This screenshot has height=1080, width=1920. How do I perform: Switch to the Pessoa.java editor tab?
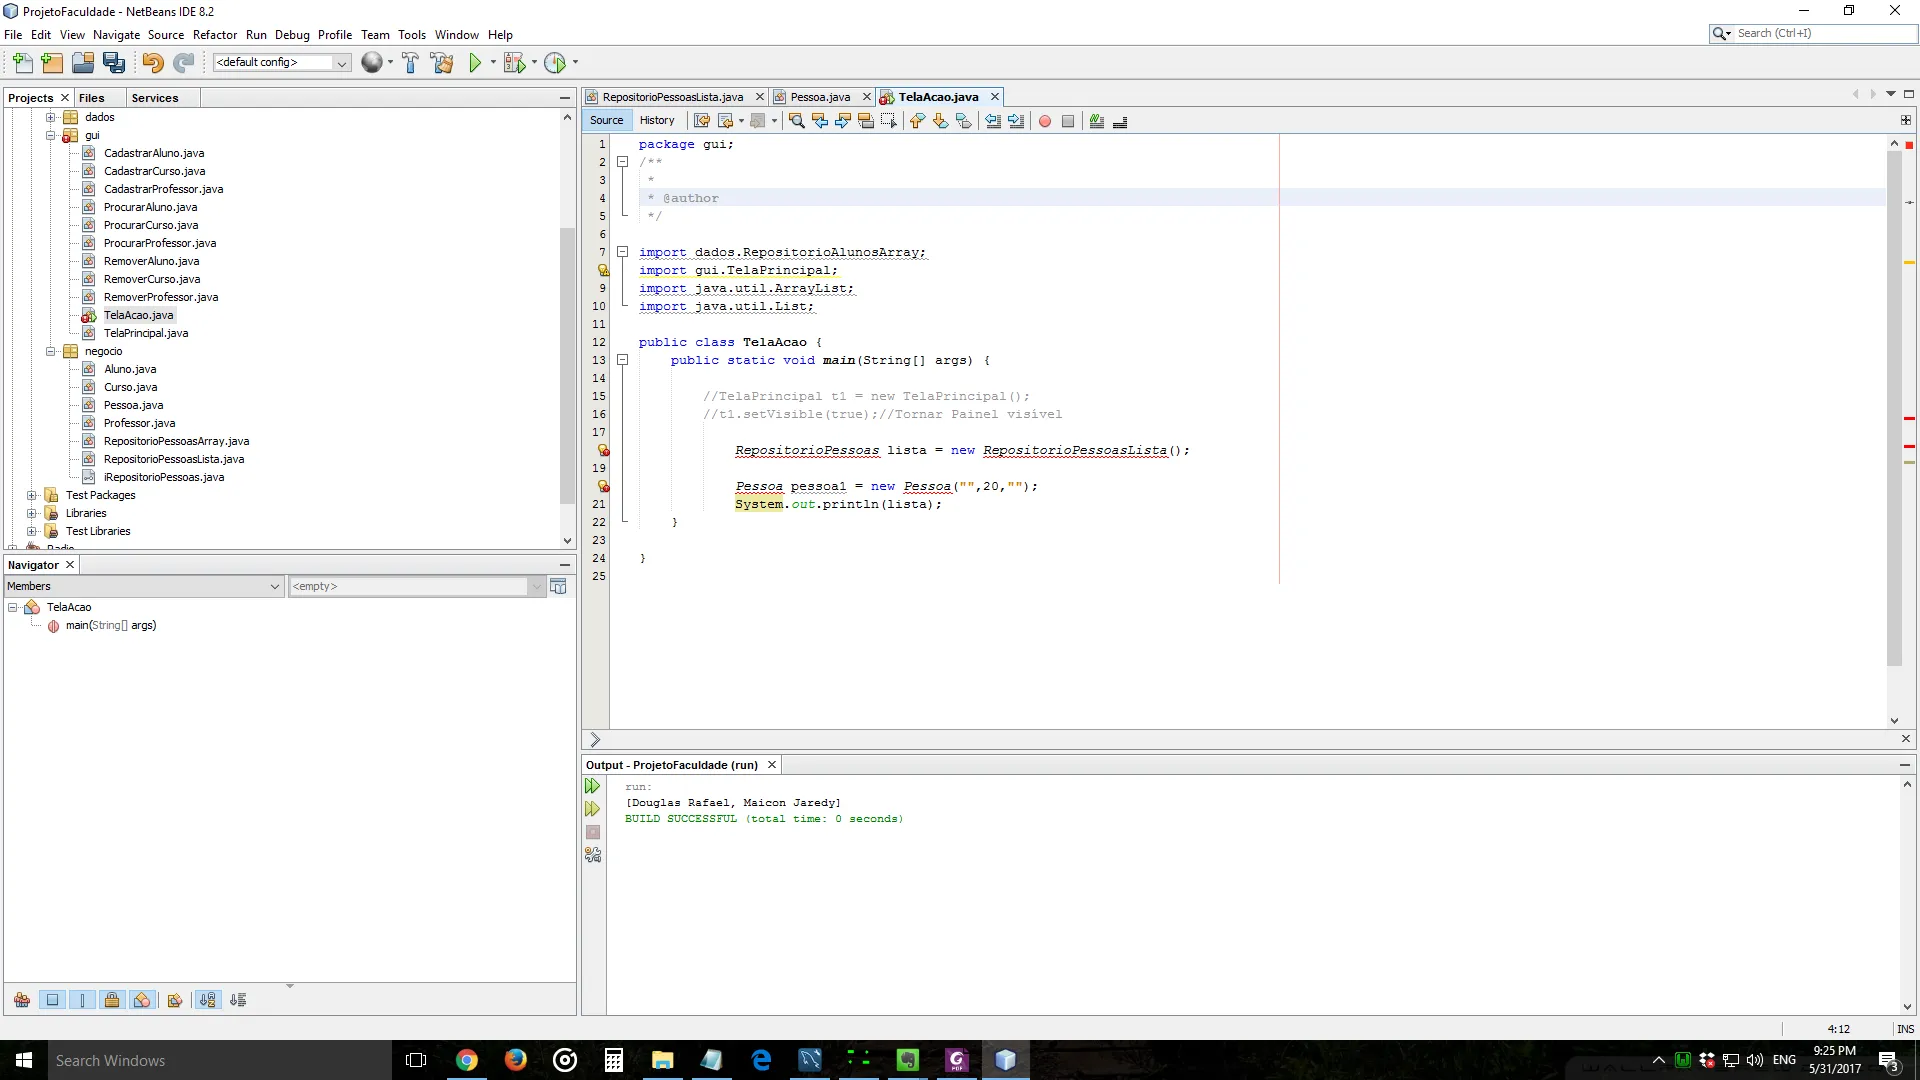(819, 97)
